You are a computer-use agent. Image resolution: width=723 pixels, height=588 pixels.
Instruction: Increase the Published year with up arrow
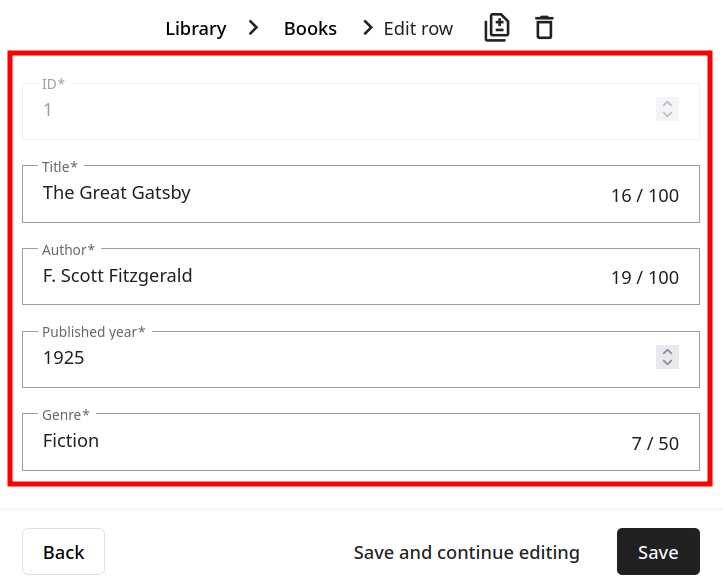[x=667, y=351]
